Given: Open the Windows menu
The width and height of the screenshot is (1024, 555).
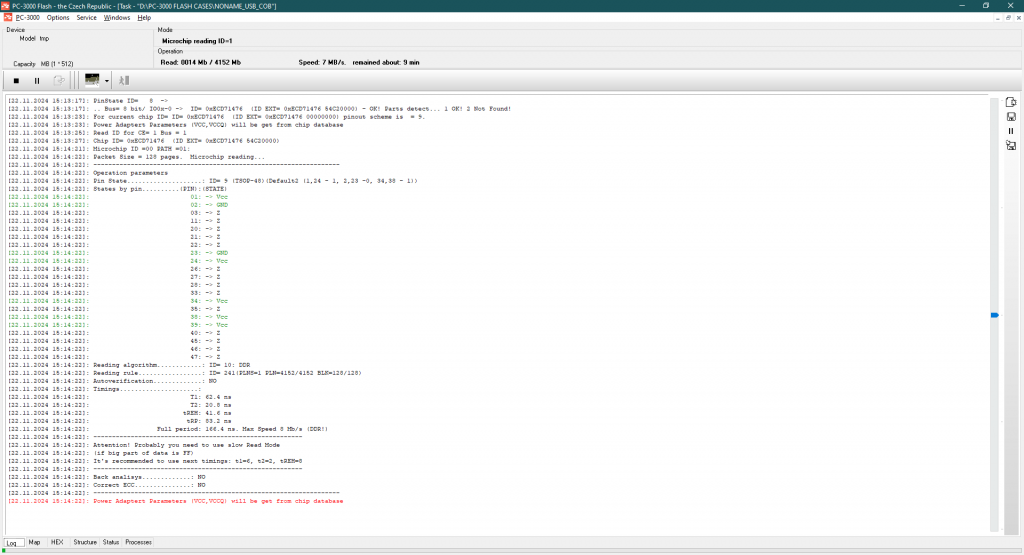Looking at the screenshot, I should click(x=117, y=18).
